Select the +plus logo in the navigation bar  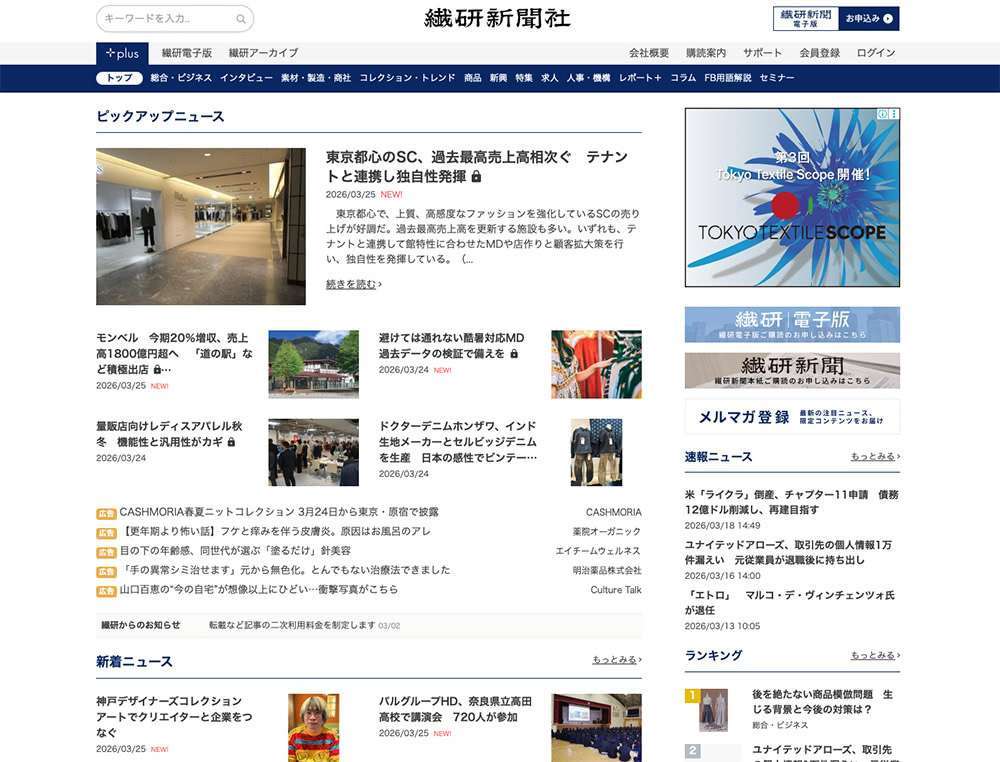click(122, 53)
